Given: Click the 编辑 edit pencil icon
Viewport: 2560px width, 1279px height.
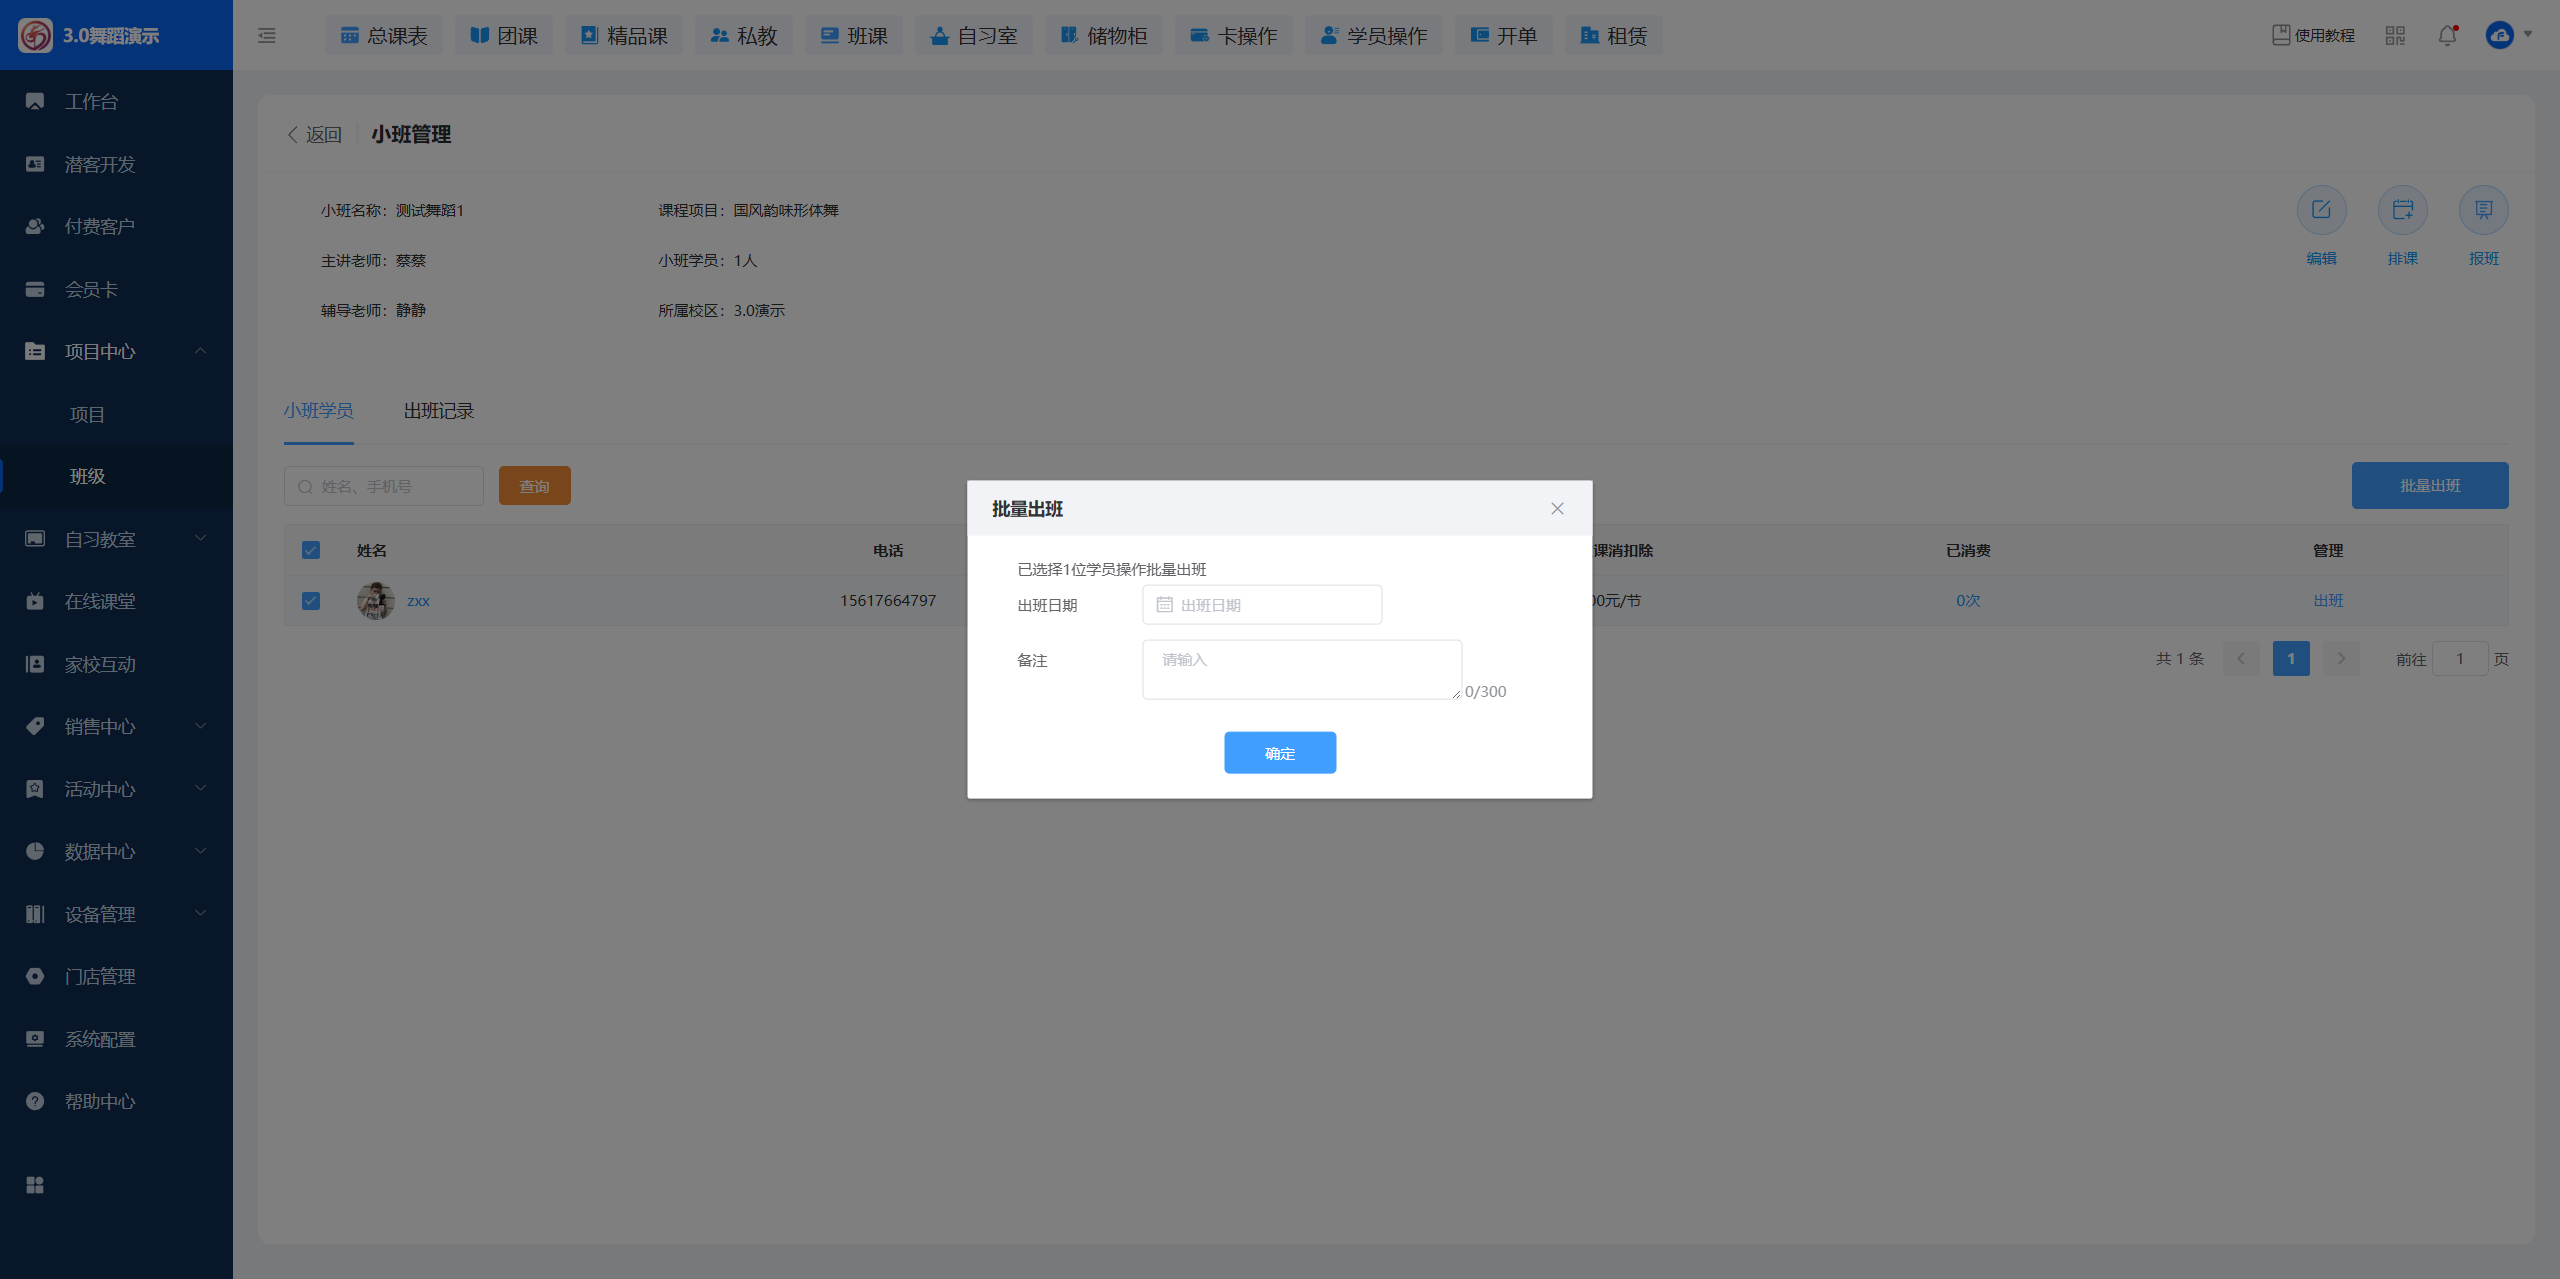Looking at the screenshot, I should pyautogui.click(x=2321, y=210).
